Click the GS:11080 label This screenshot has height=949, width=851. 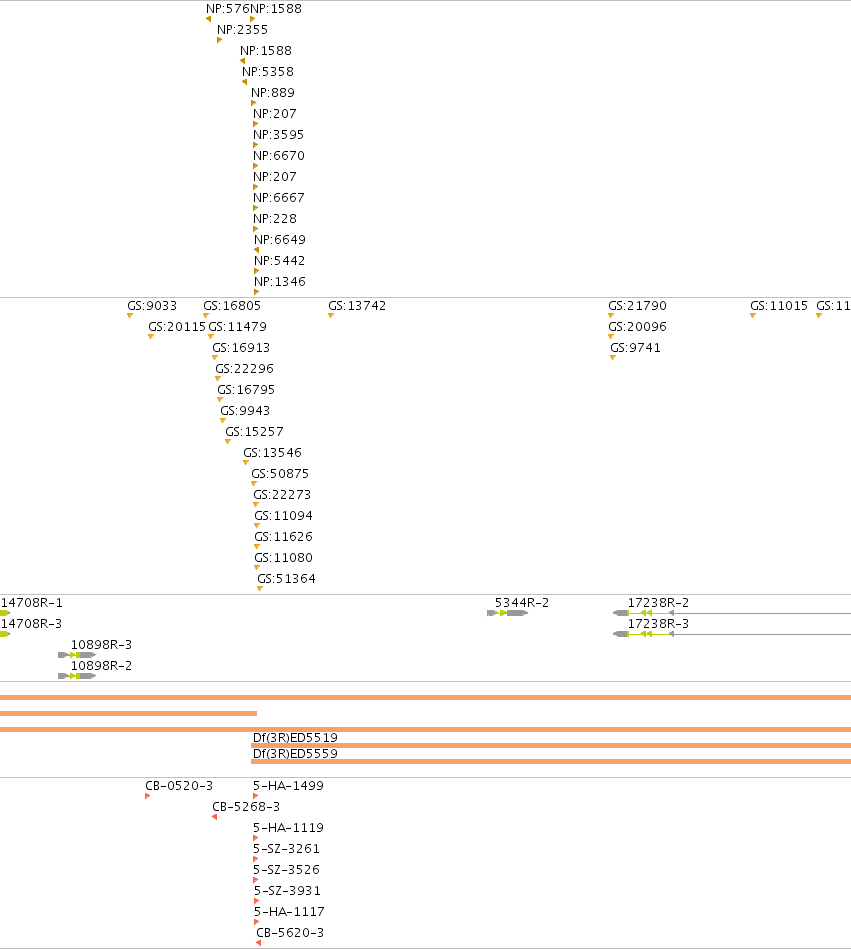pos(283,557)
